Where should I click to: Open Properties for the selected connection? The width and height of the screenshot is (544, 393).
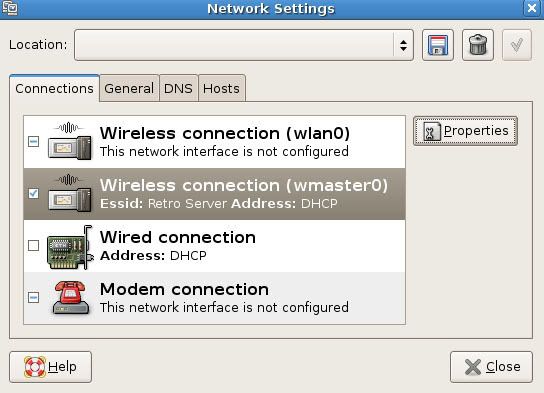[x=465, y=131]
